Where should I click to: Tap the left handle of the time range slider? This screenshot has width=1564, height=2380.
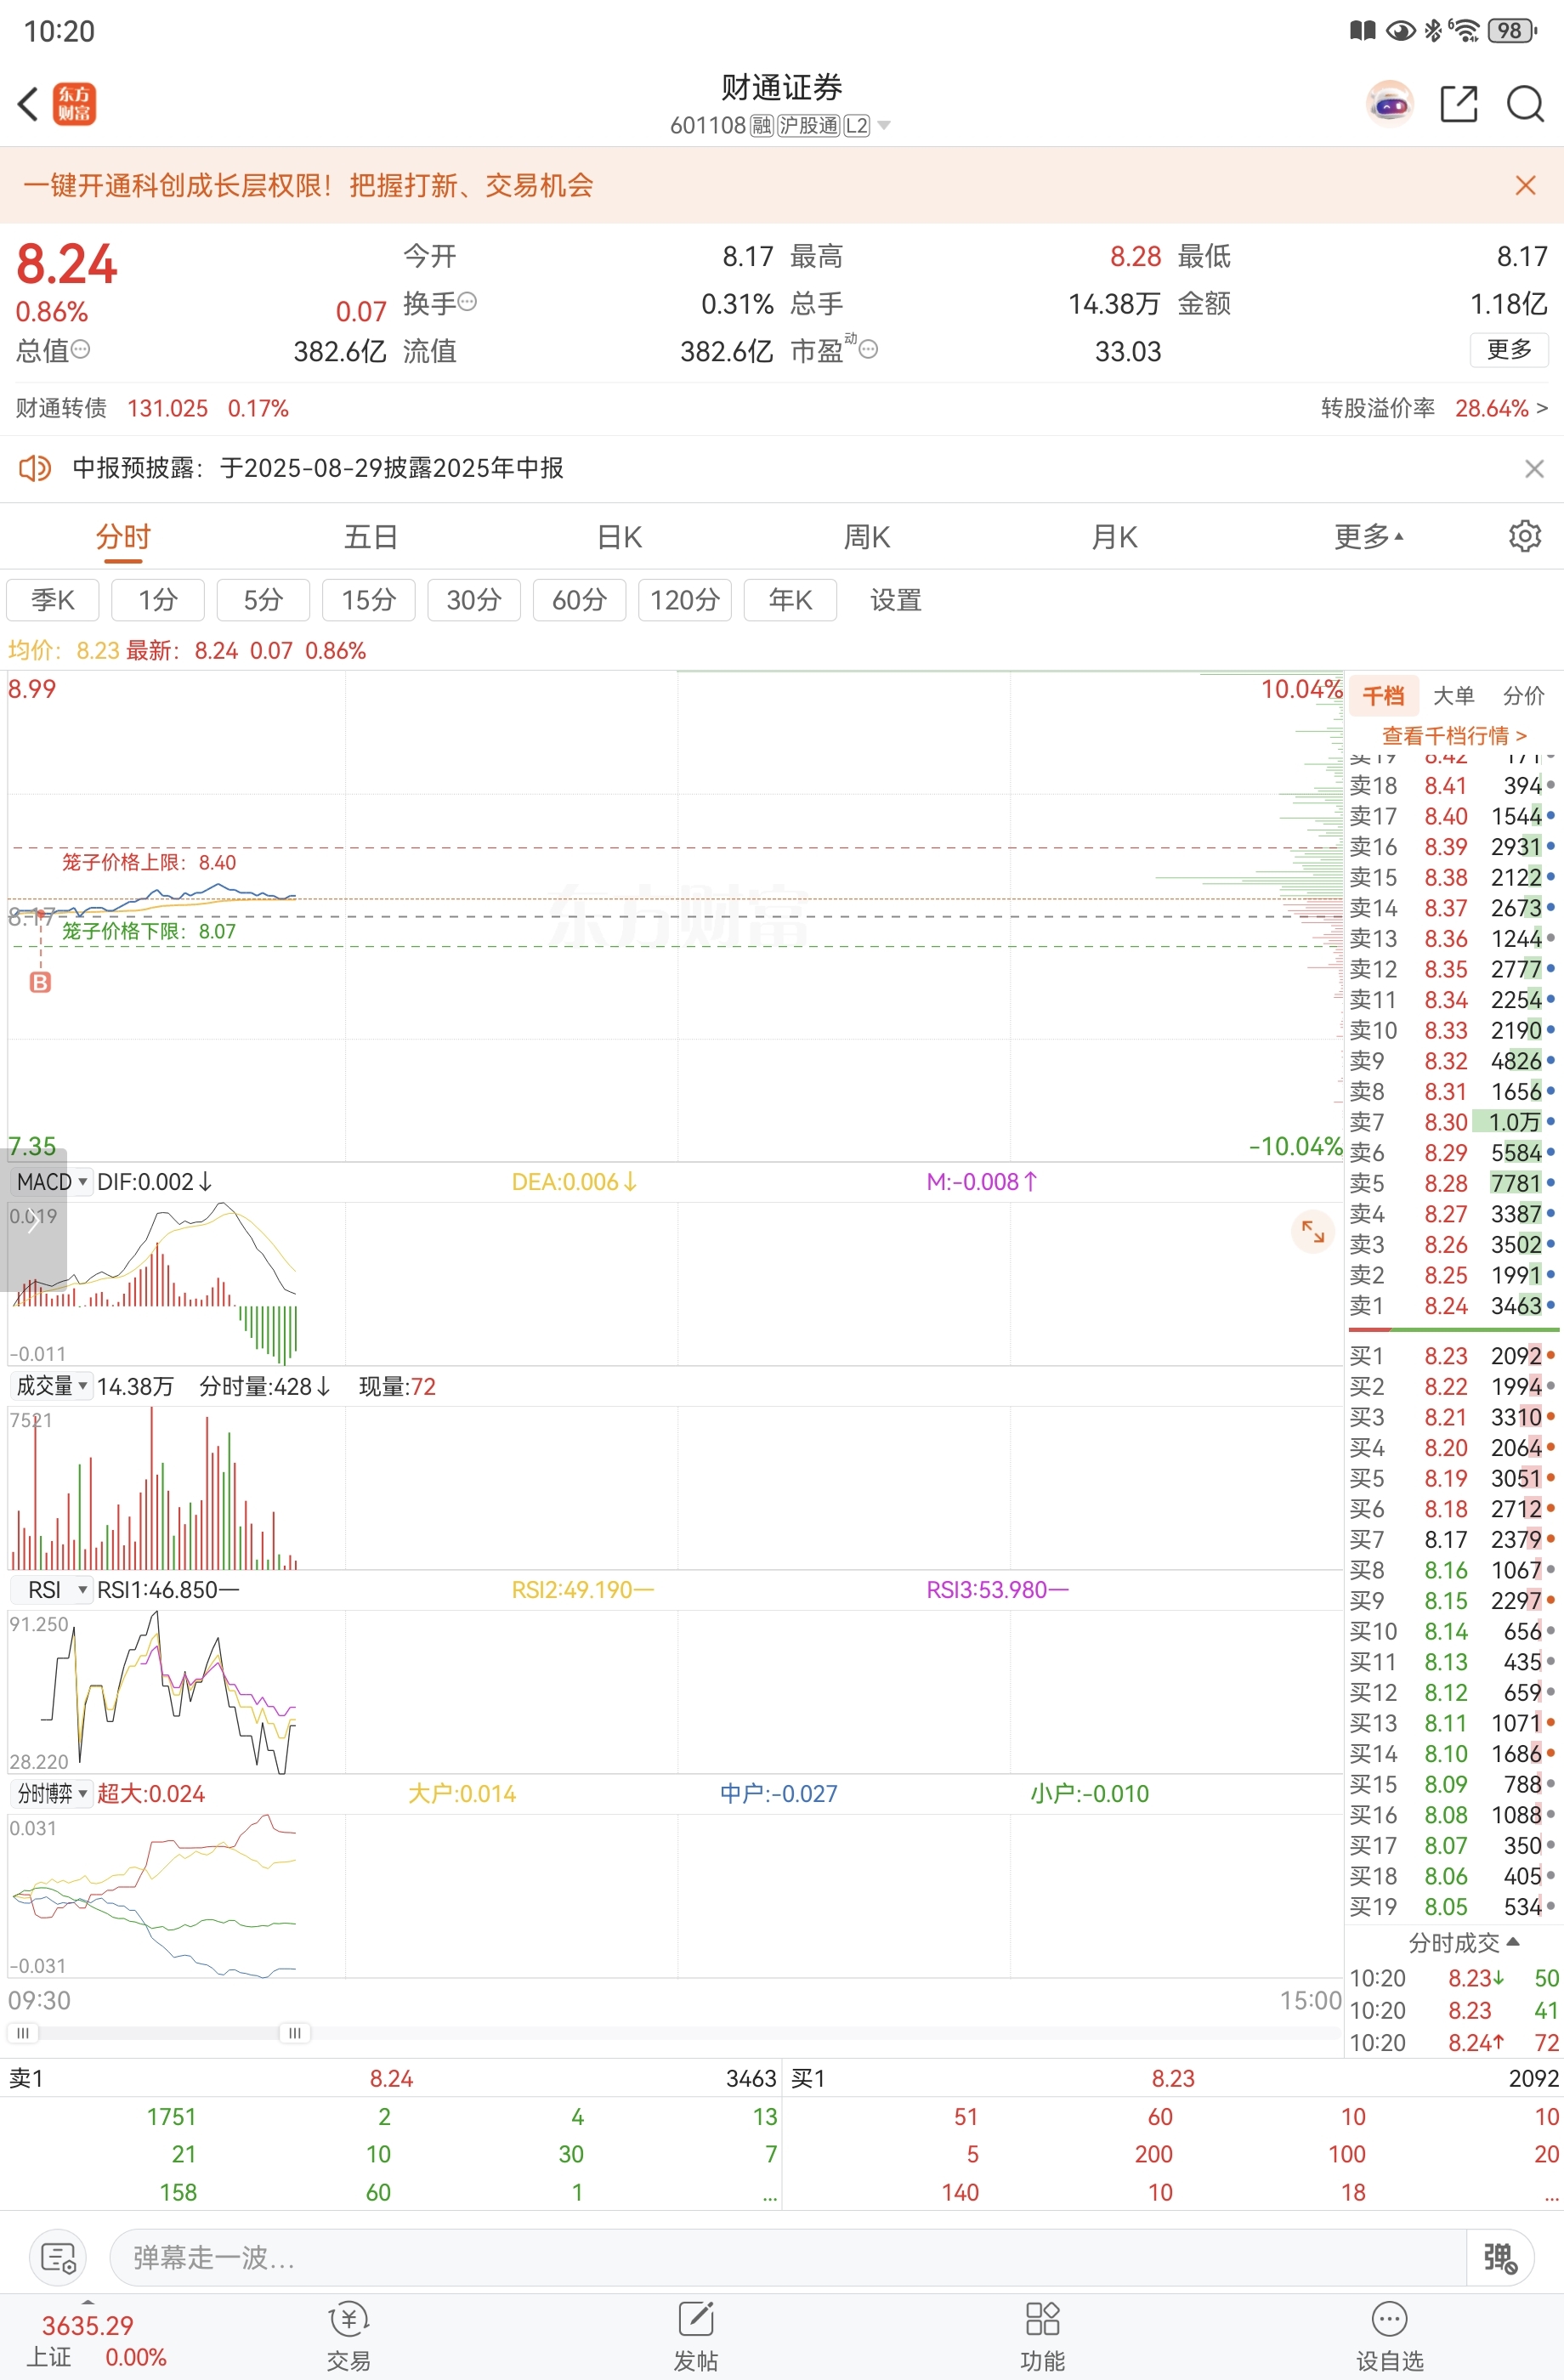pos(22,2033)
